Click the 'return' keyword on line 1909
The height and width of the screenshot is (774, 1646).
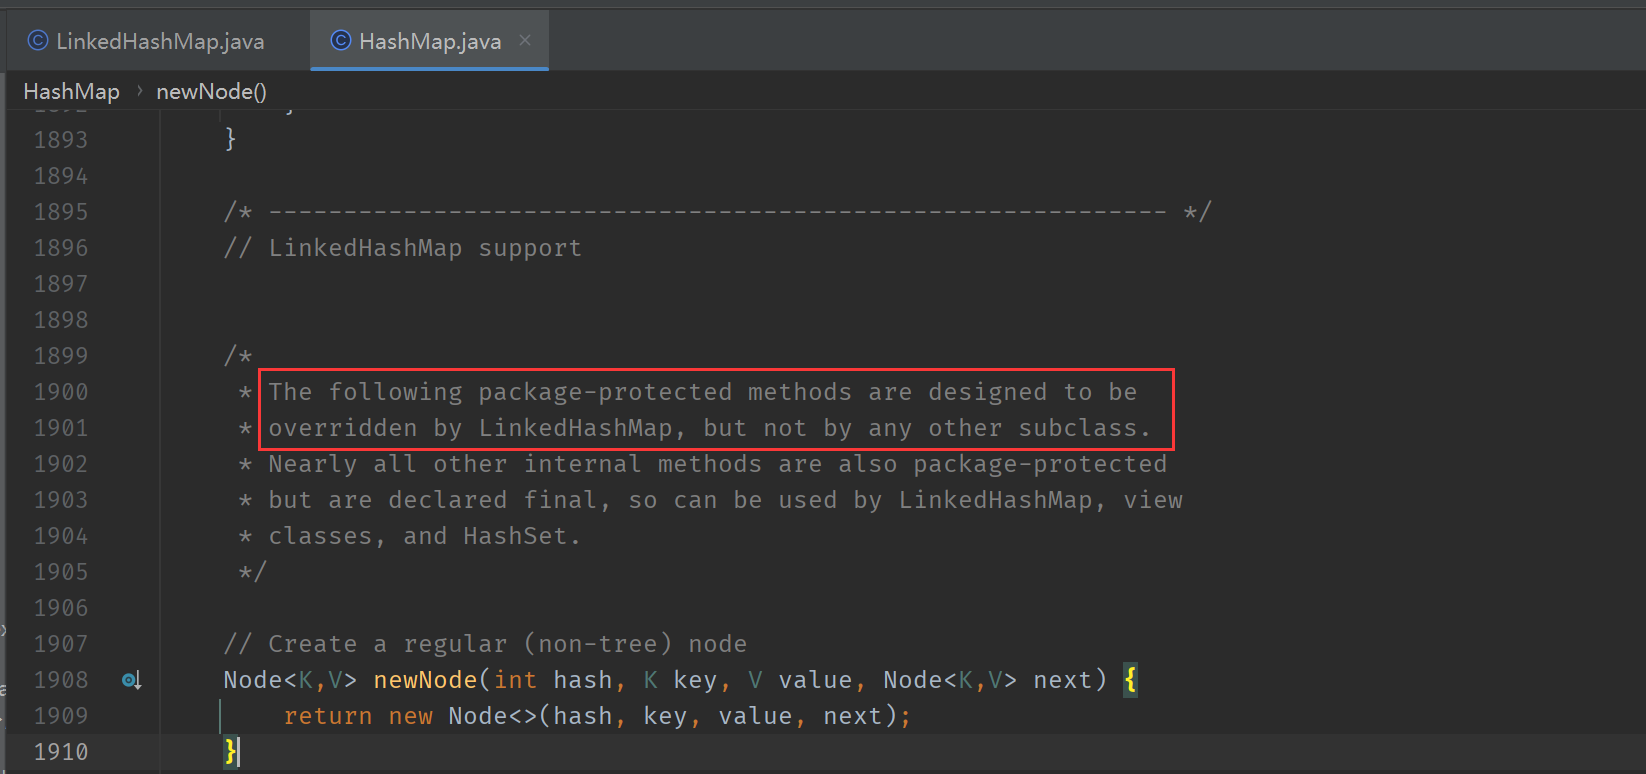[x=328, y=716]
